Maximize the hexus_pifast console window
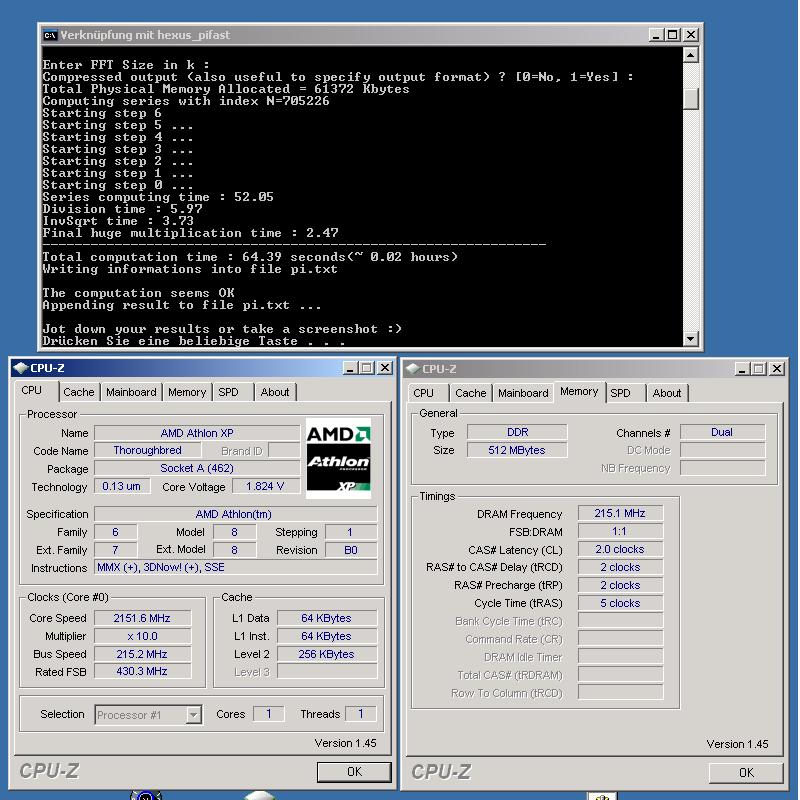800x800 pixels. [673, 35]
